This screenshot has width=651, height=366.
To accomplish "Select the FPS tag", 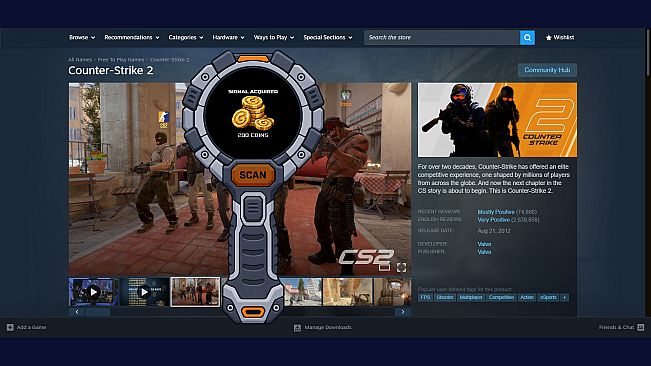I will pyautogui.click(x=425, y=298).
